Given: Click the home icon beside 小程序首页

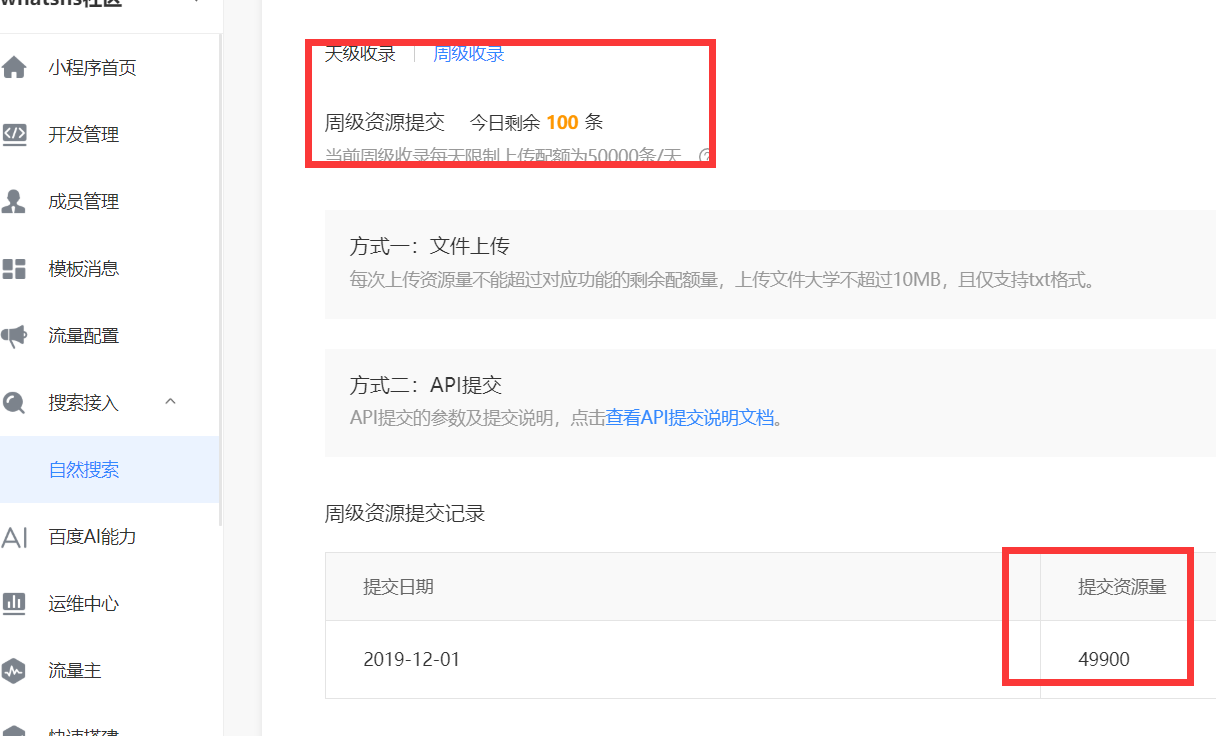Looking at the screenshot, I should click(14, 68).
